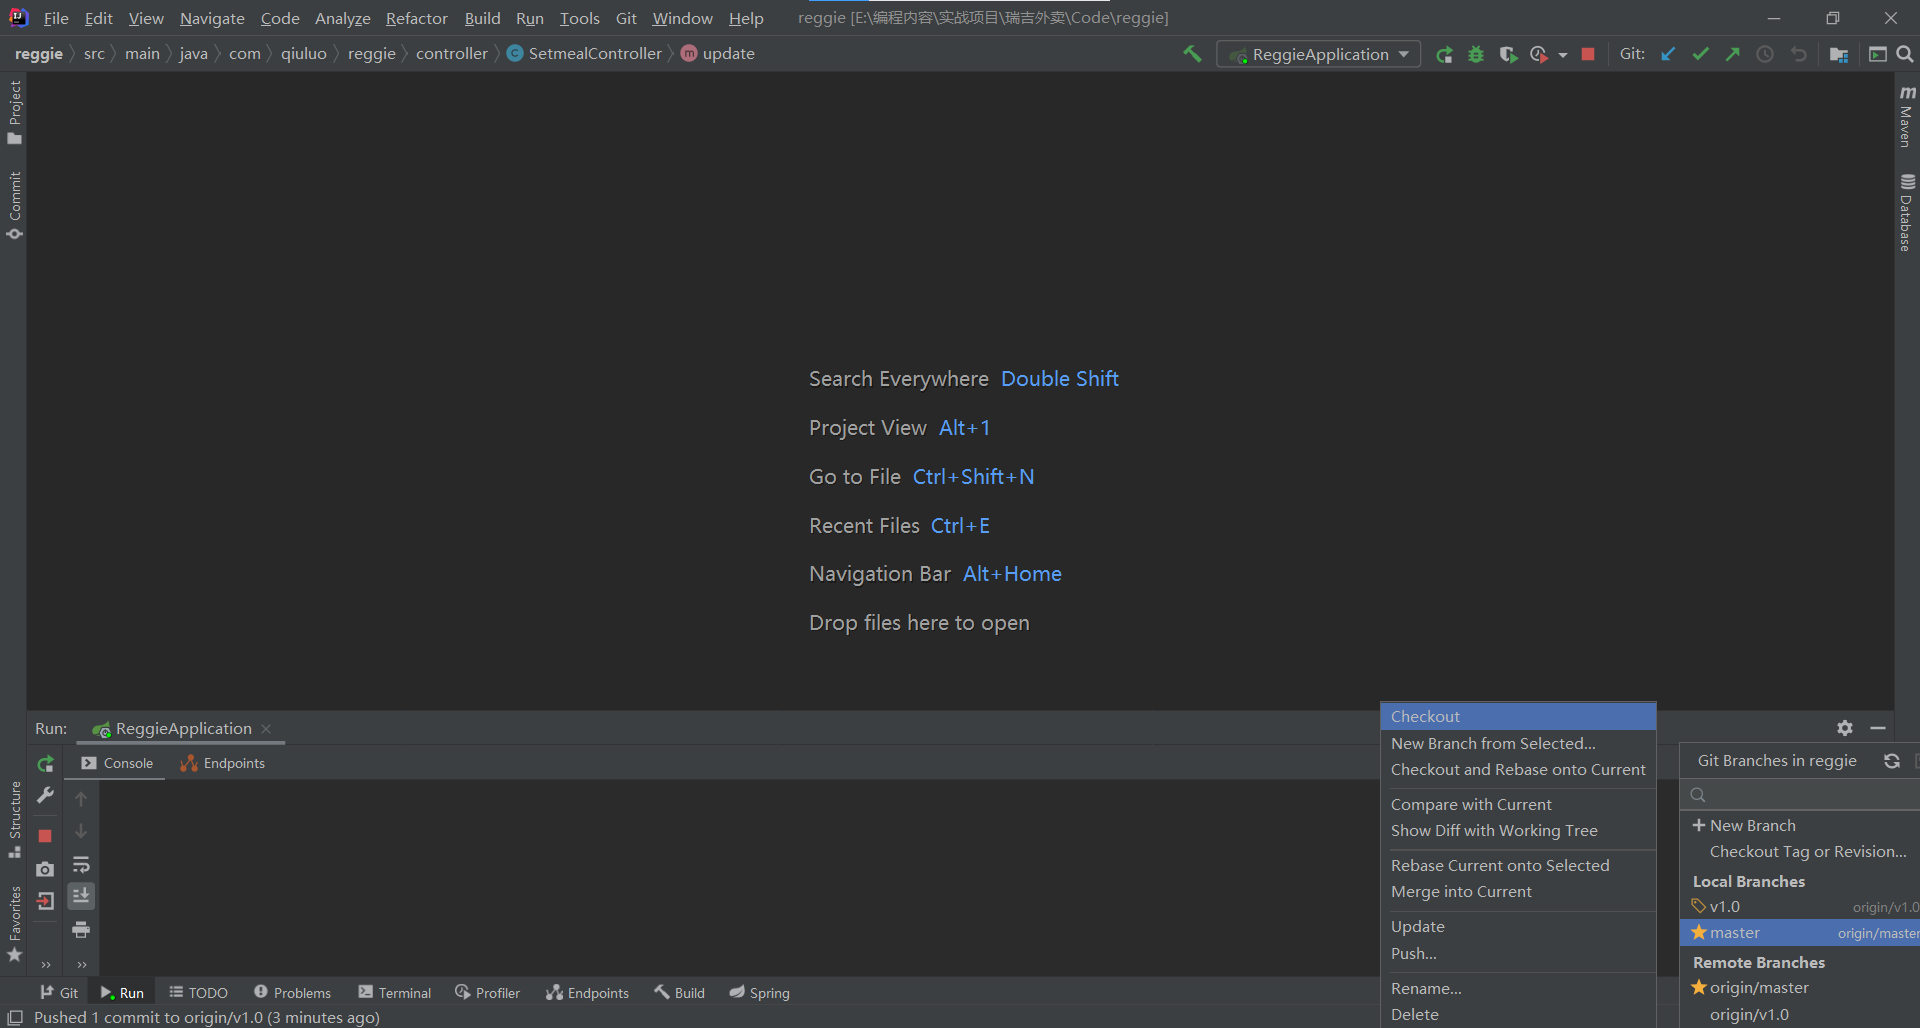1920x1028 pixels.
Task: Click the Profiler run icon in toolbar
Action: point(1539,54)
